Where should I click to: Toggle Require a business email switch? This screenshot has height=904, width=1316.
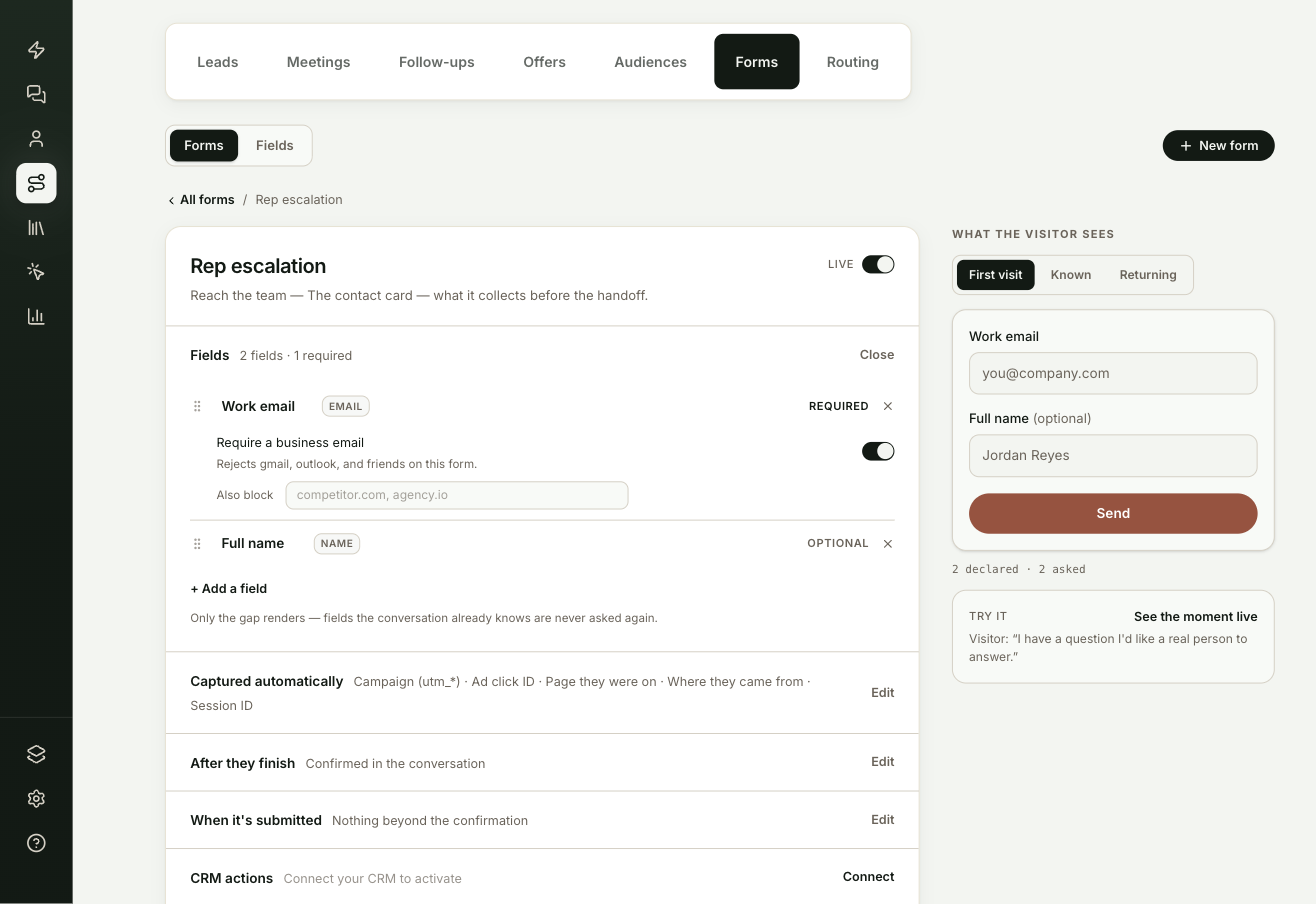(878, 451)
